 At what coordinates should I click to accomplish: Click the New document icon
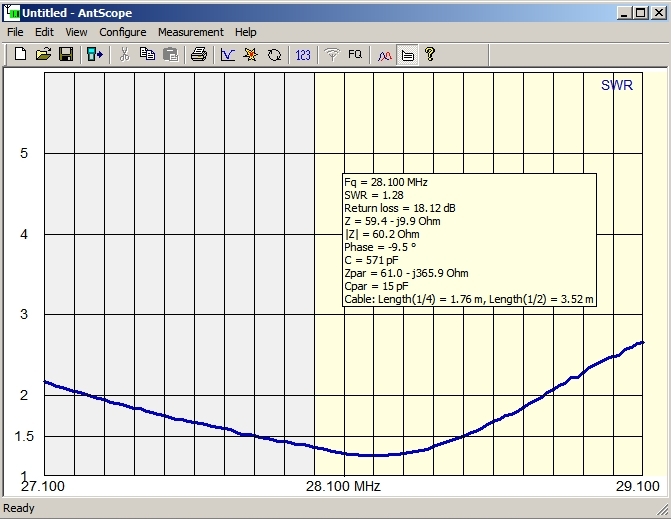[x=20, y=54]
